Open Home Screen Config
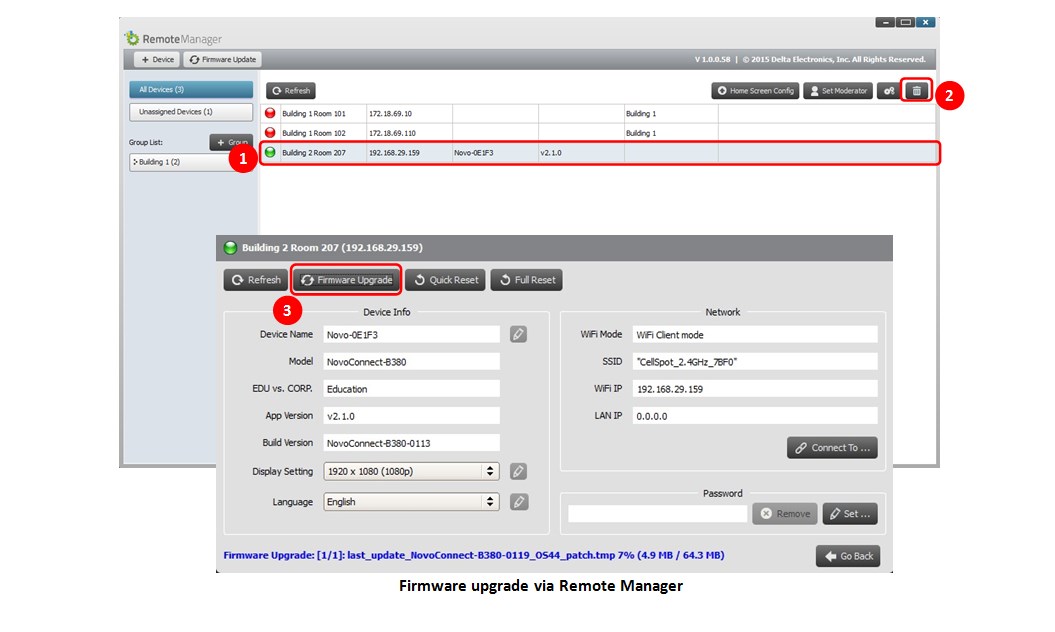Viewport: 1055px width, 632px height. [755, 90]
